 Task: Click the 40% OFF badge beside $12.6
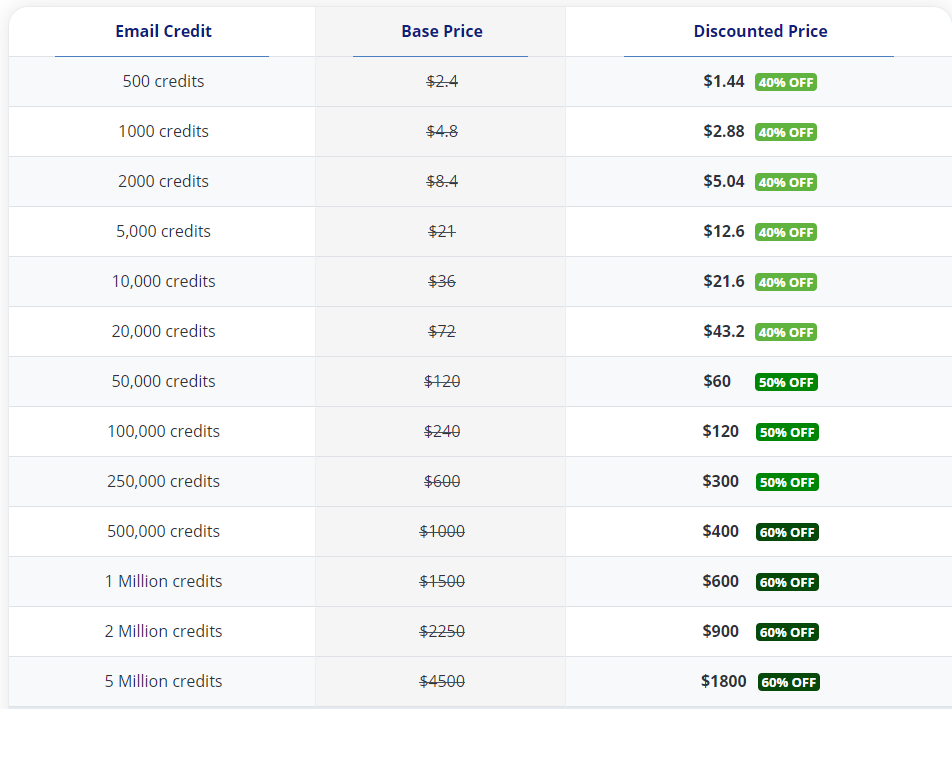[786, 232]
